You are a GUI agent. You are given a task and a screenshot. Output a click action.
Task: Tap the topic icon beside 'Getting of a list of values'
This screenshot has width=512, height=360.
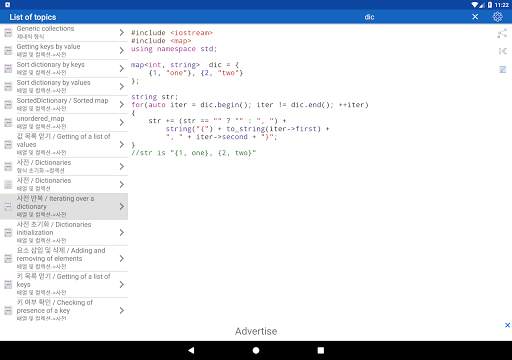(x=8, y=144)
